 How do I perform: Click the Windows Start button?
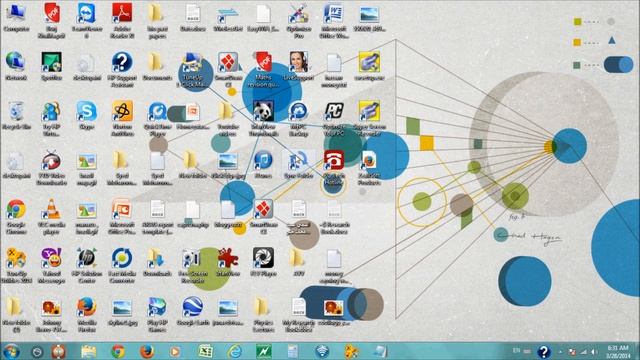pyautogui.click(x=11, y=351)
